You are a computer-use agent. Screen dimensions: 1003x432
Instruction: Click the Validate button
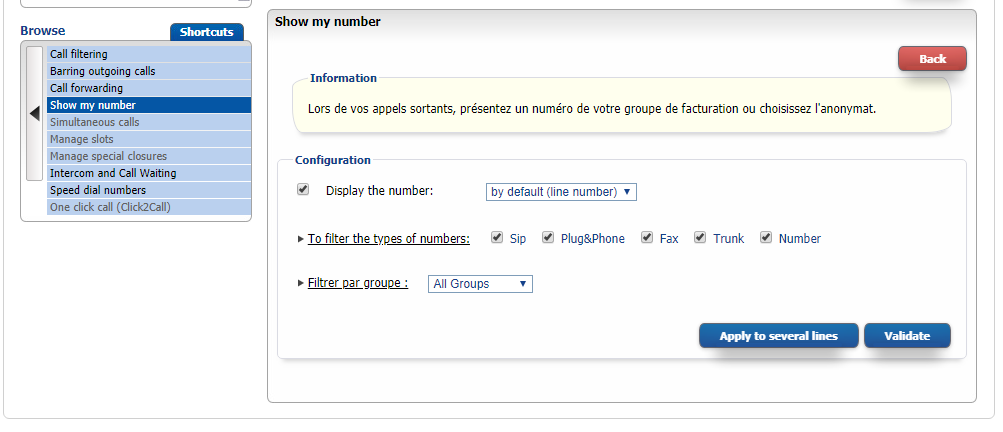907,336
